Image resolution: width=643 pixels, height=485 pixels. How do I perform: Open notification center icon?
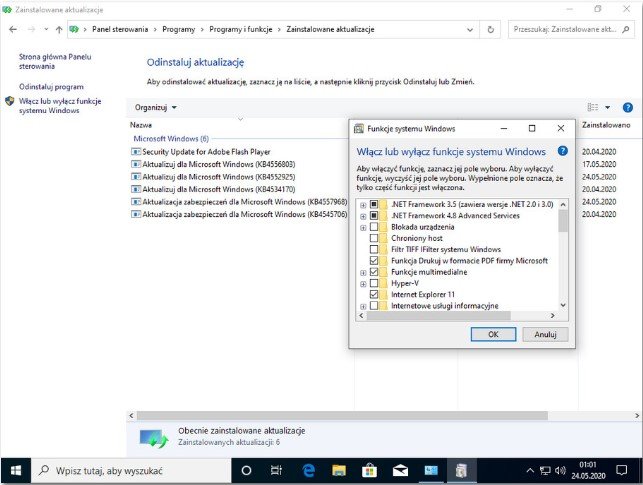tap(622, 471)
